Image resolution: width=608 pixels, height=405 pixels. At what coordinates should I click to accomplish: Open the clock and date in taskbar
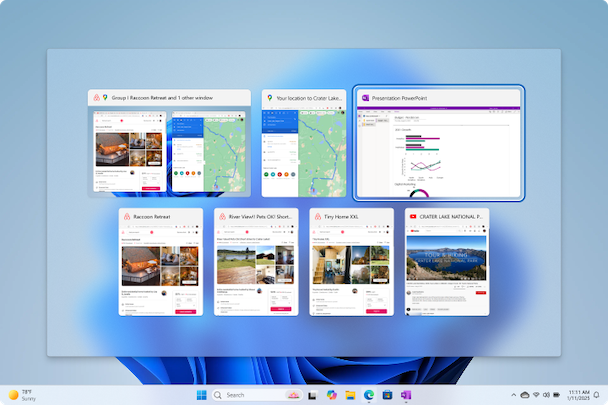coord(579,395)
